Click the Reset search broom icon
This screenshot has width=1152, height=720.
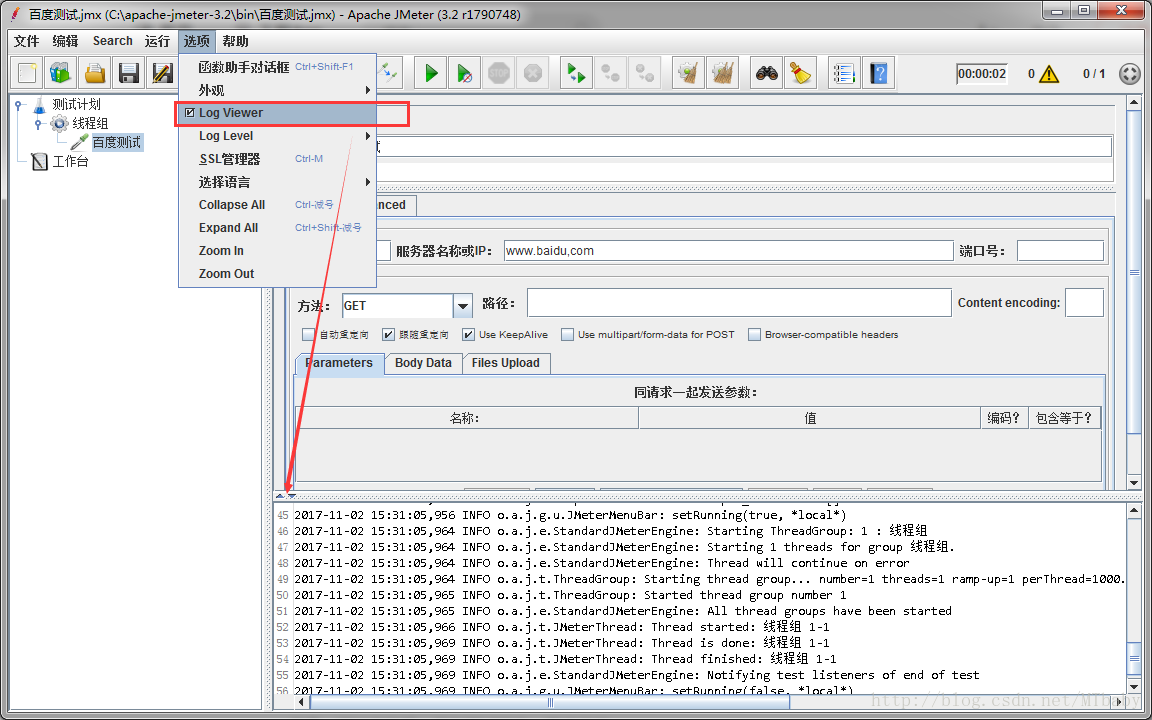coord(800,73)
